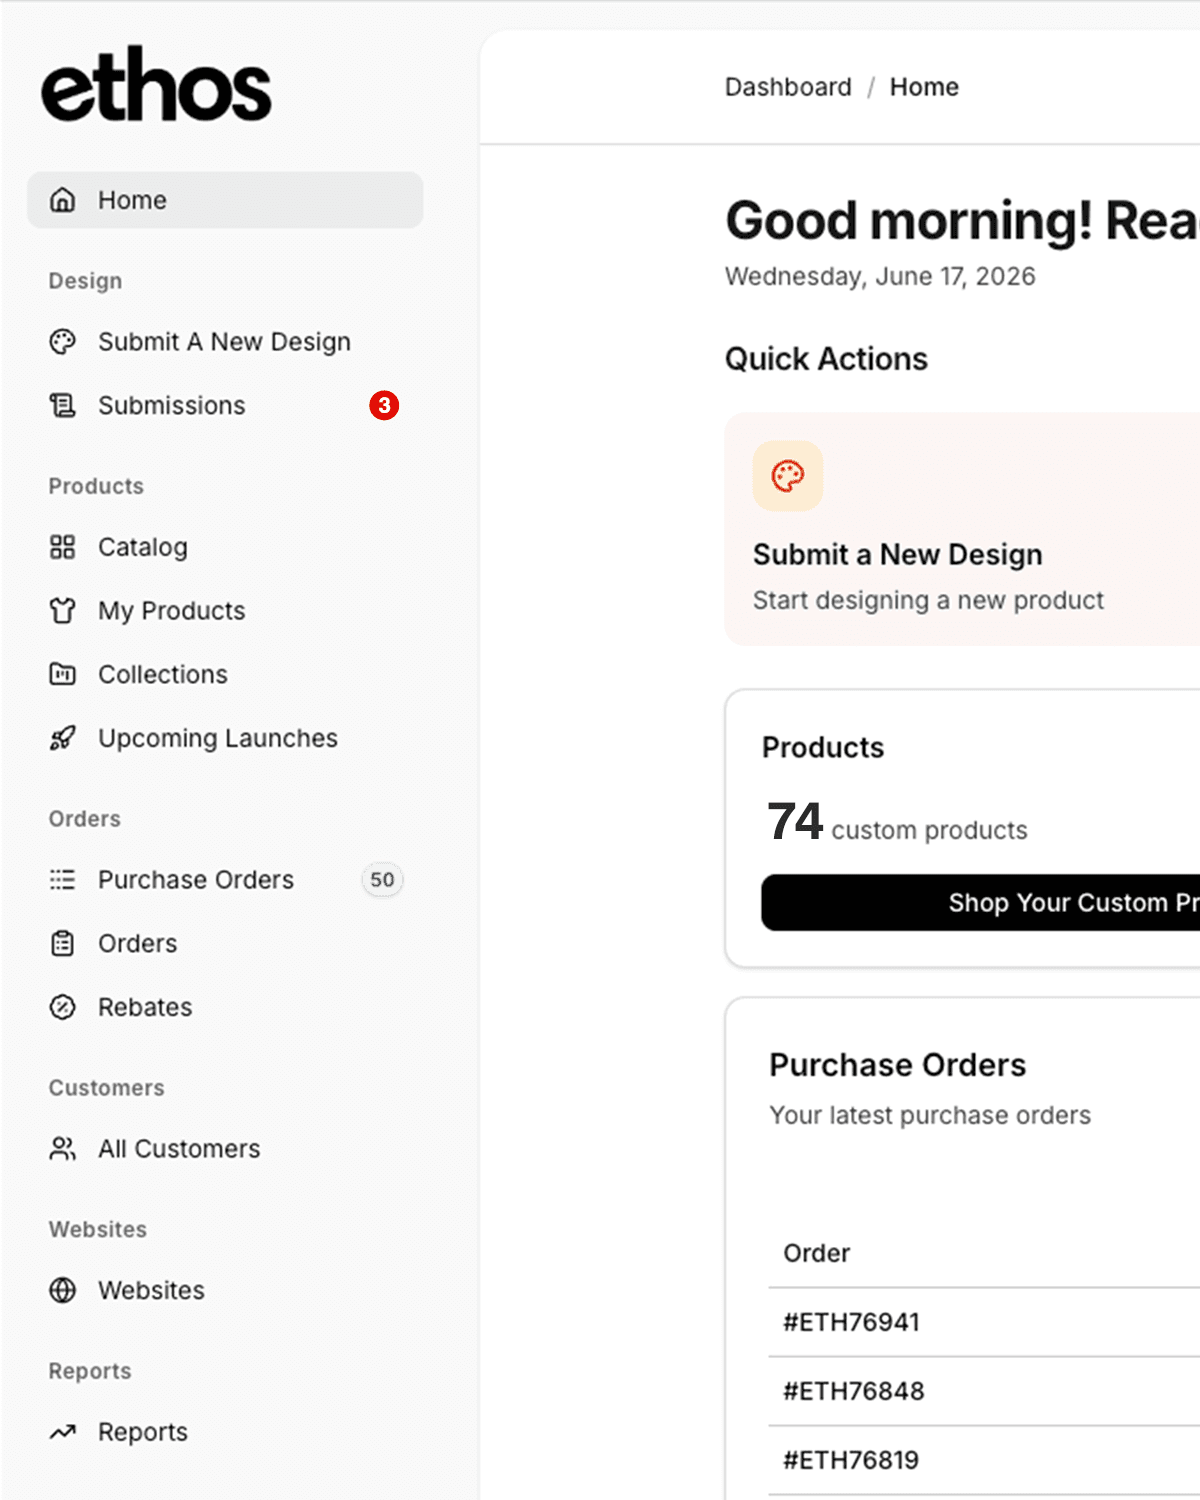Image resolution: width=1200 pixels, height=1500 pixels.
Task: Click the Purchase Orders card heading
Action: (x=897, y=1065)
